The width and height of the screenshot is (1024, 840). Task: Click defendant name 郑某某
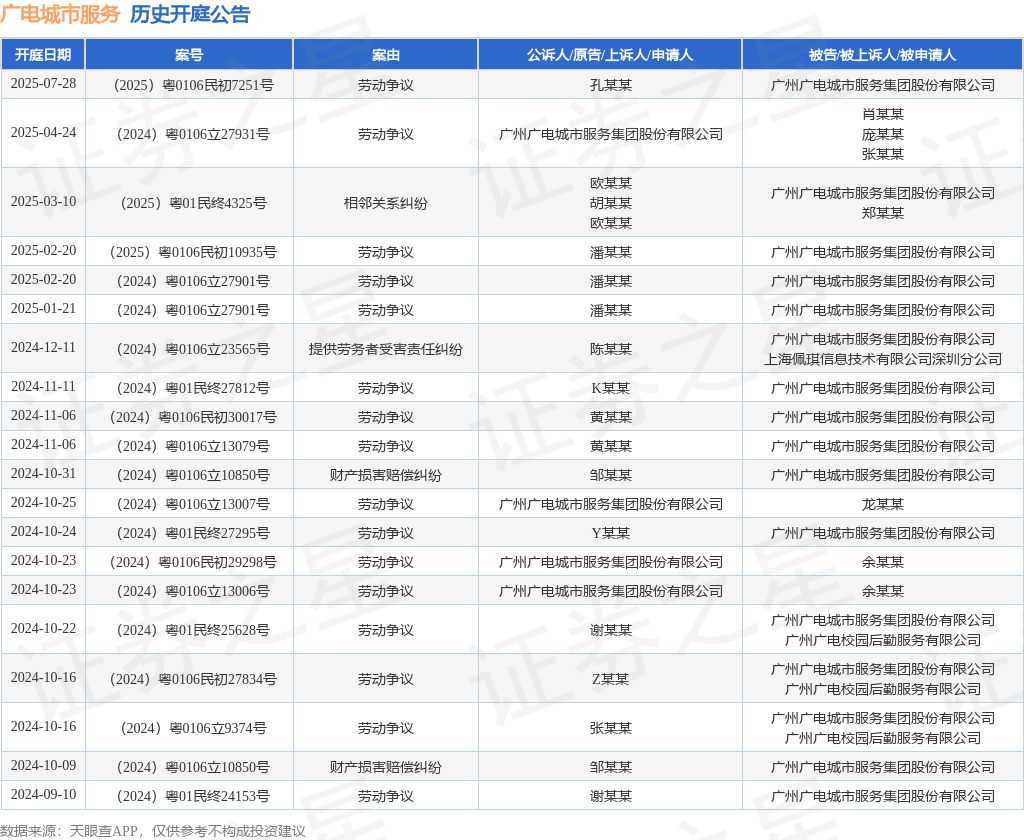[x=882, y=213]
